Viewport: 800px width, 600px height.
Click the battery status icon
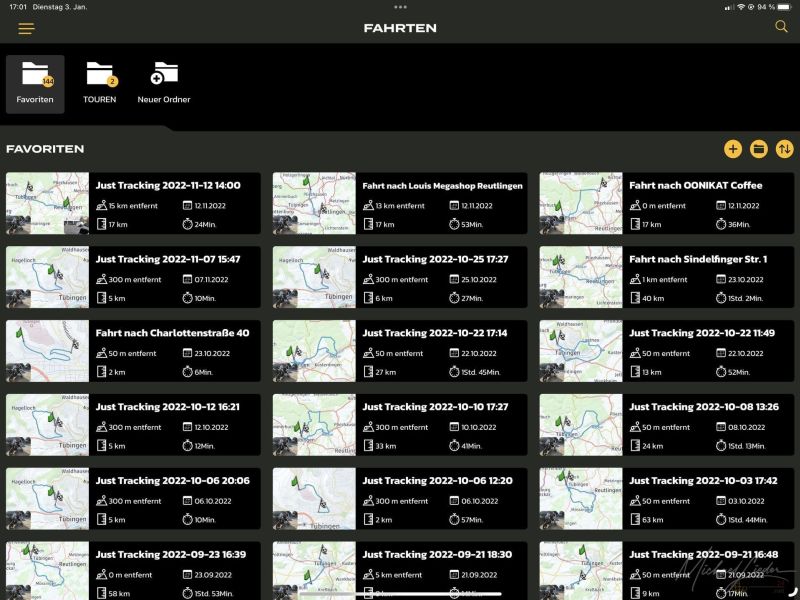785,6
